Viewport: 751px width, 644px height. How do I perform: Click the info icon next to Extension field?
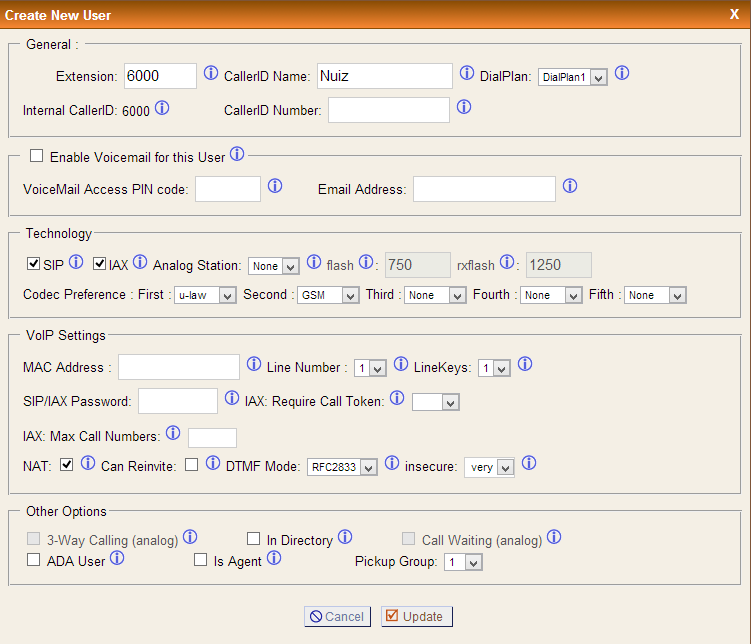tap(211, 73)
